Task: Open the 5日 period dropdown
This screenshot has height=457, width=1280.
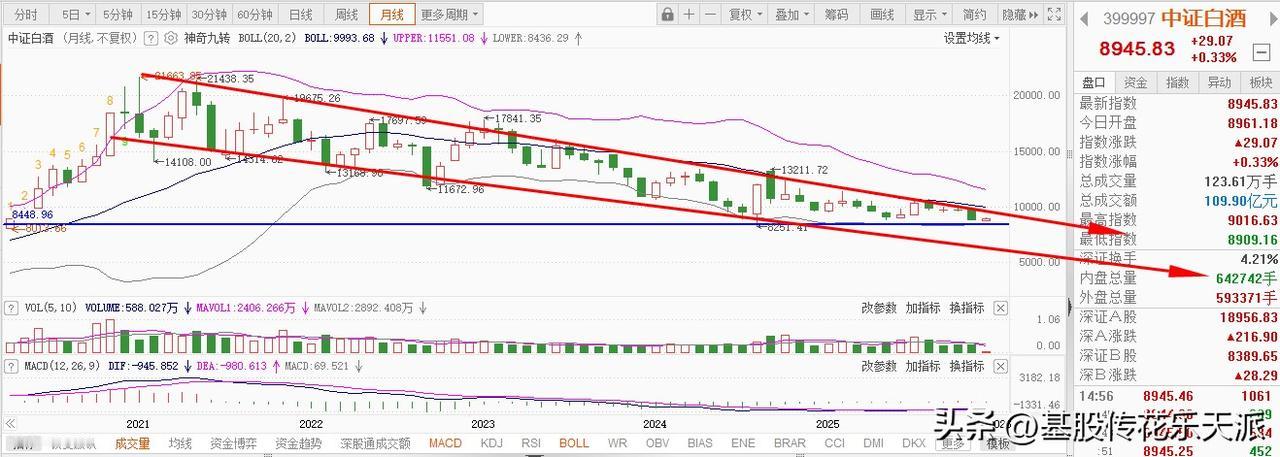Action: click(x=75, y=14)
